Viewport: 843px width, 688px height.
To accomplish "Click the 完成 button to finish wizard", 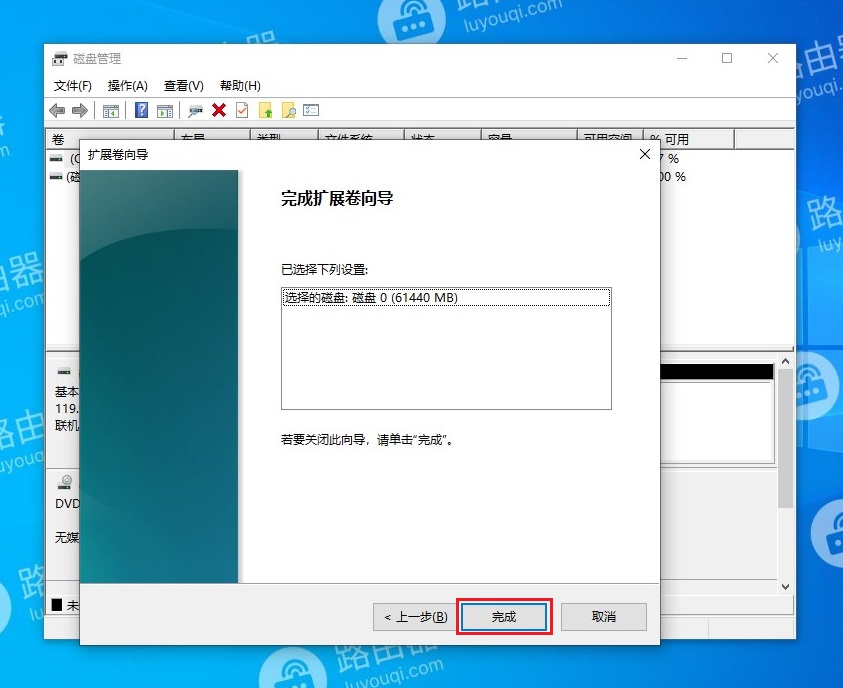I will (x=504, y=617).
